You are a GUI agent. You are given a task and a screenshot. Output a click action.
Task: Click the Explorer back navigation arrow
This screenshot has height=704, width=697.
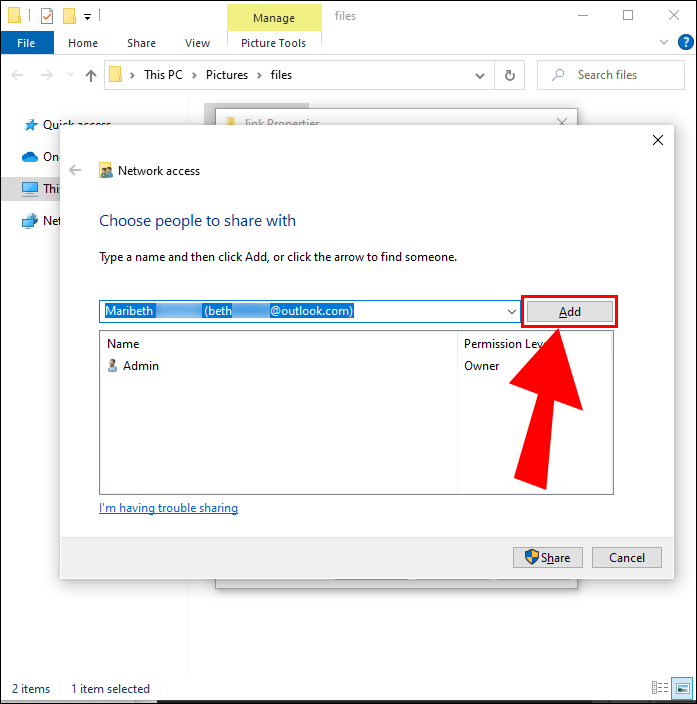[x=17, y=75]
